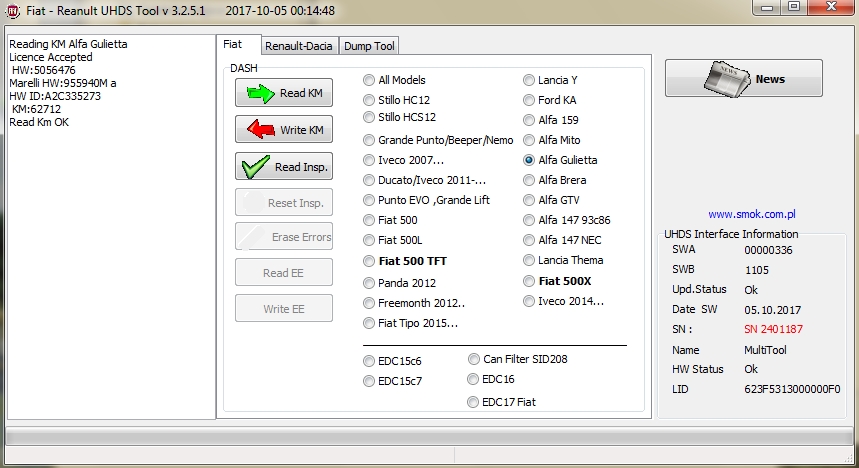
Task: Select the EDC17 Fiat radio button
Action: tap(473, 402)
